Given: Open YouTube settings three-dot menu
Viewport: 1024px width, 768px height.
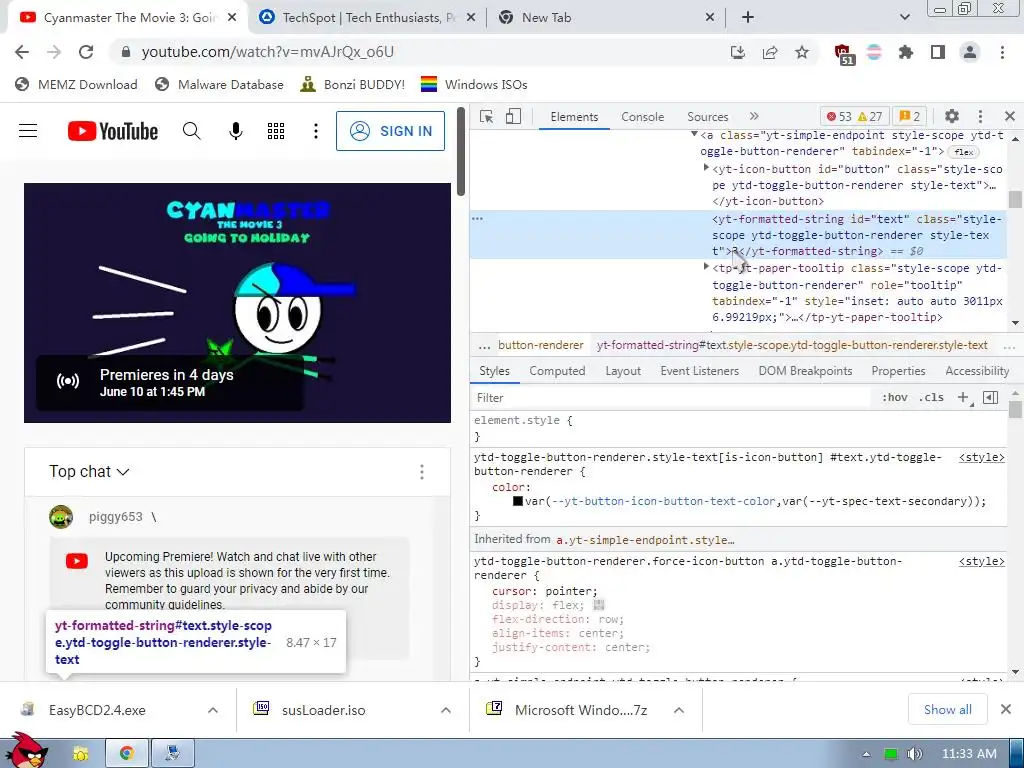Looking at the screenshot, I should pyautogui.click(x=315, y=131).
